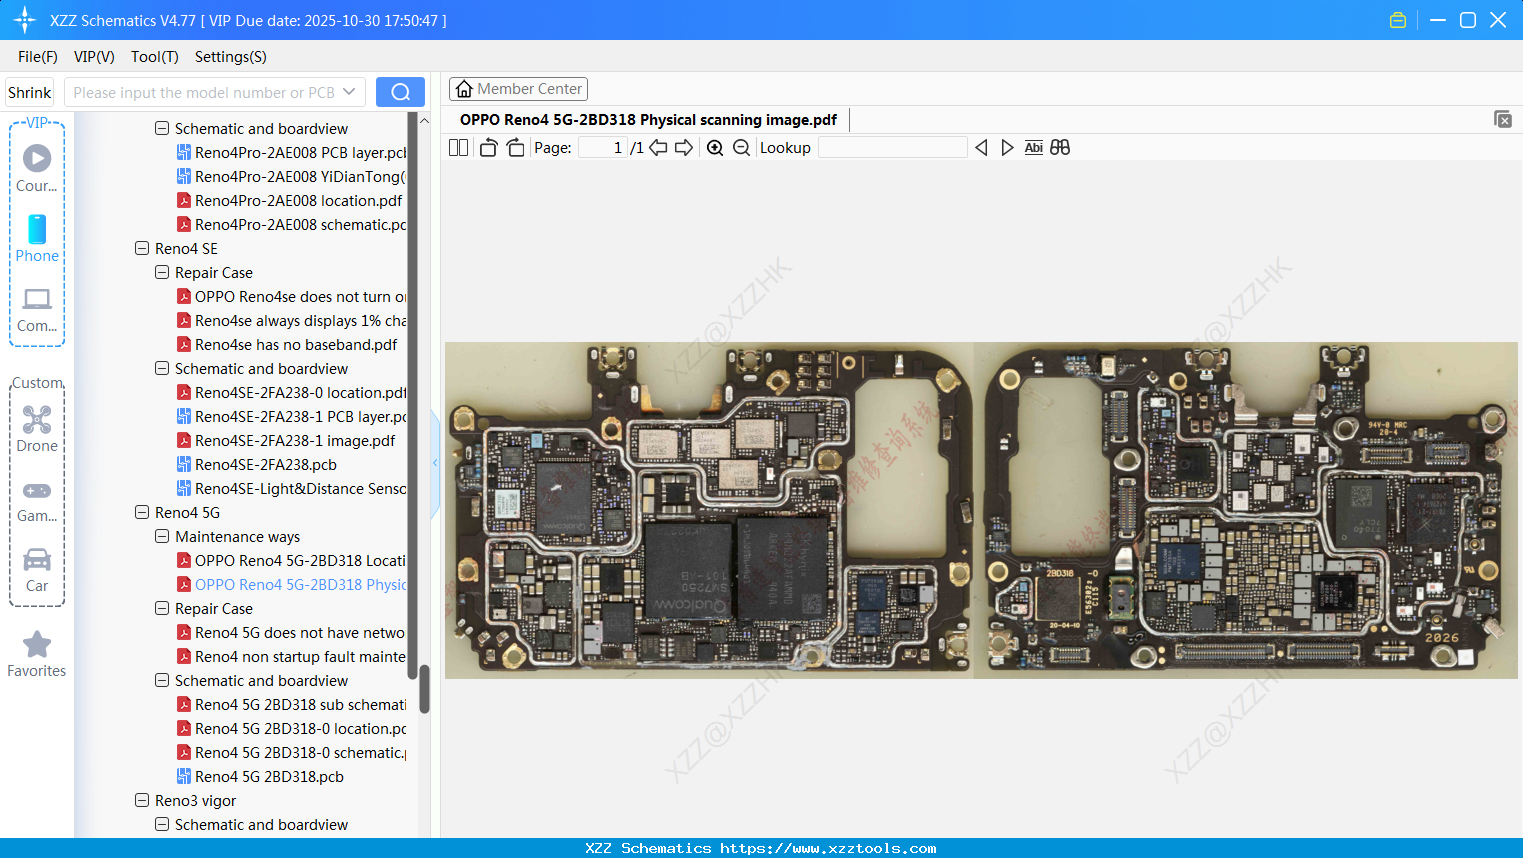Toggle the Abi match-word search option
The height and width of the screenshot is (858, 1523).
(1033, 148)
